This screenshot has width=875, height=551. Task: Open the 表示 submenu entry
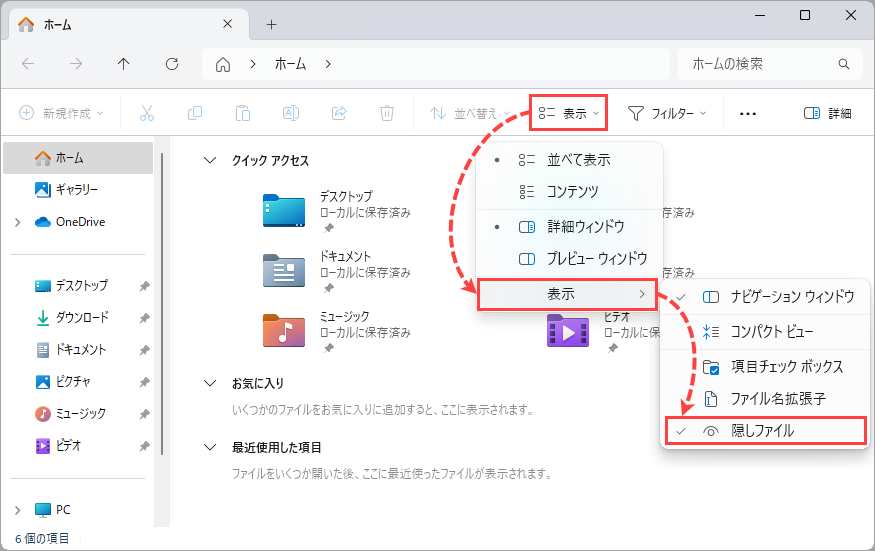[568, 294]
